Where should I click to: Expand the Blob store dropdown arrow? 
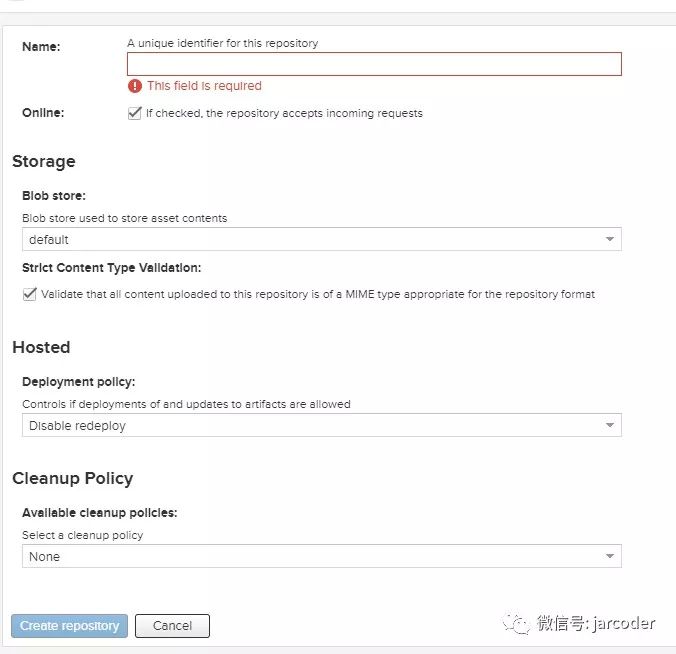[610, 240]
